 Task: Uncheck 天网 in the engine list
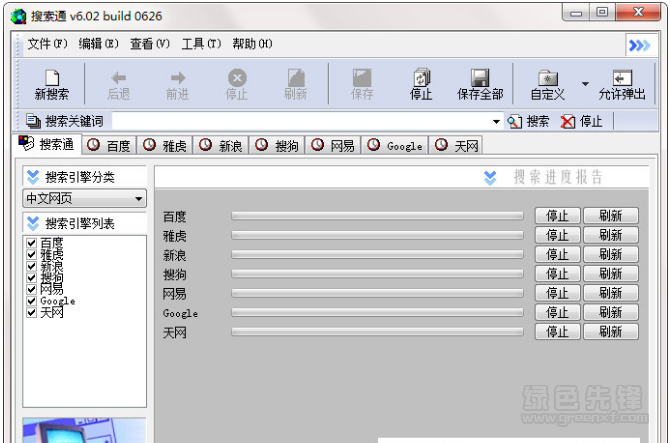pyautogui.click(x=32, y=312)
